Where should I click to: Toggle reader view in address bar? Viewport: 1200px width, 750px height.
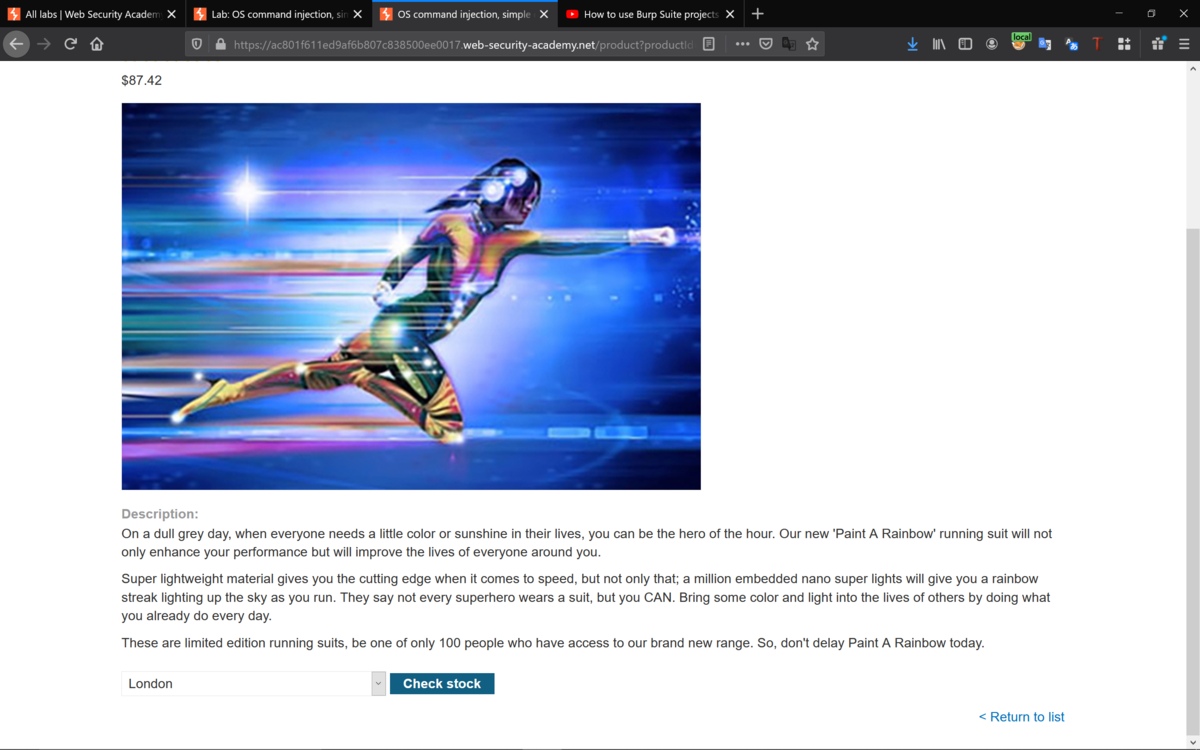click(x=709, y=44)
